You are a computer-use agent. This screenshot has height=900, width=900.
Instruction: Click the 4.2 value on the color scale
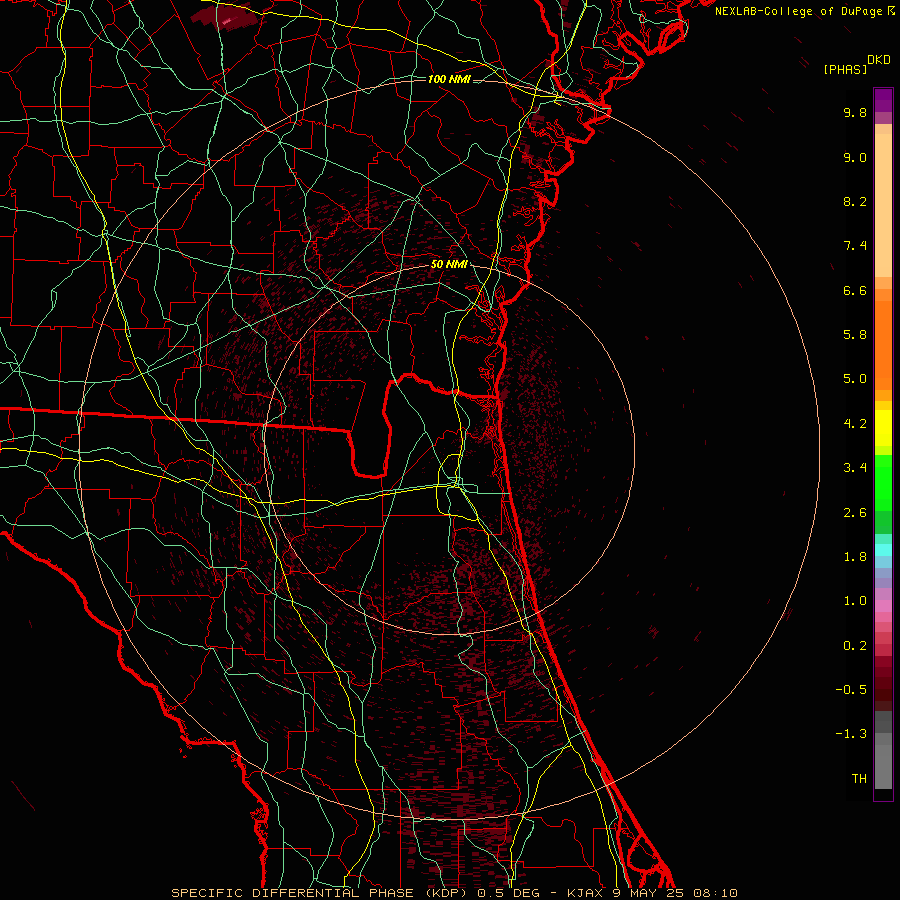pyautogui.click(x=855, y=424)
